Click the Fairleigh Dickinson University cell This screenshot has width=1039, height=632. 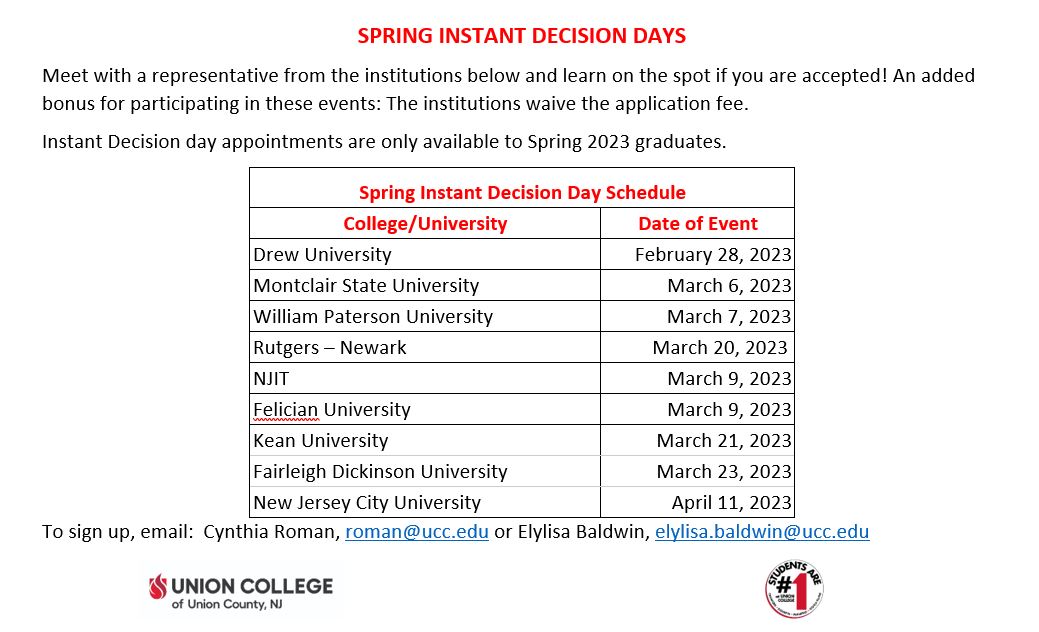click(425, 472)
